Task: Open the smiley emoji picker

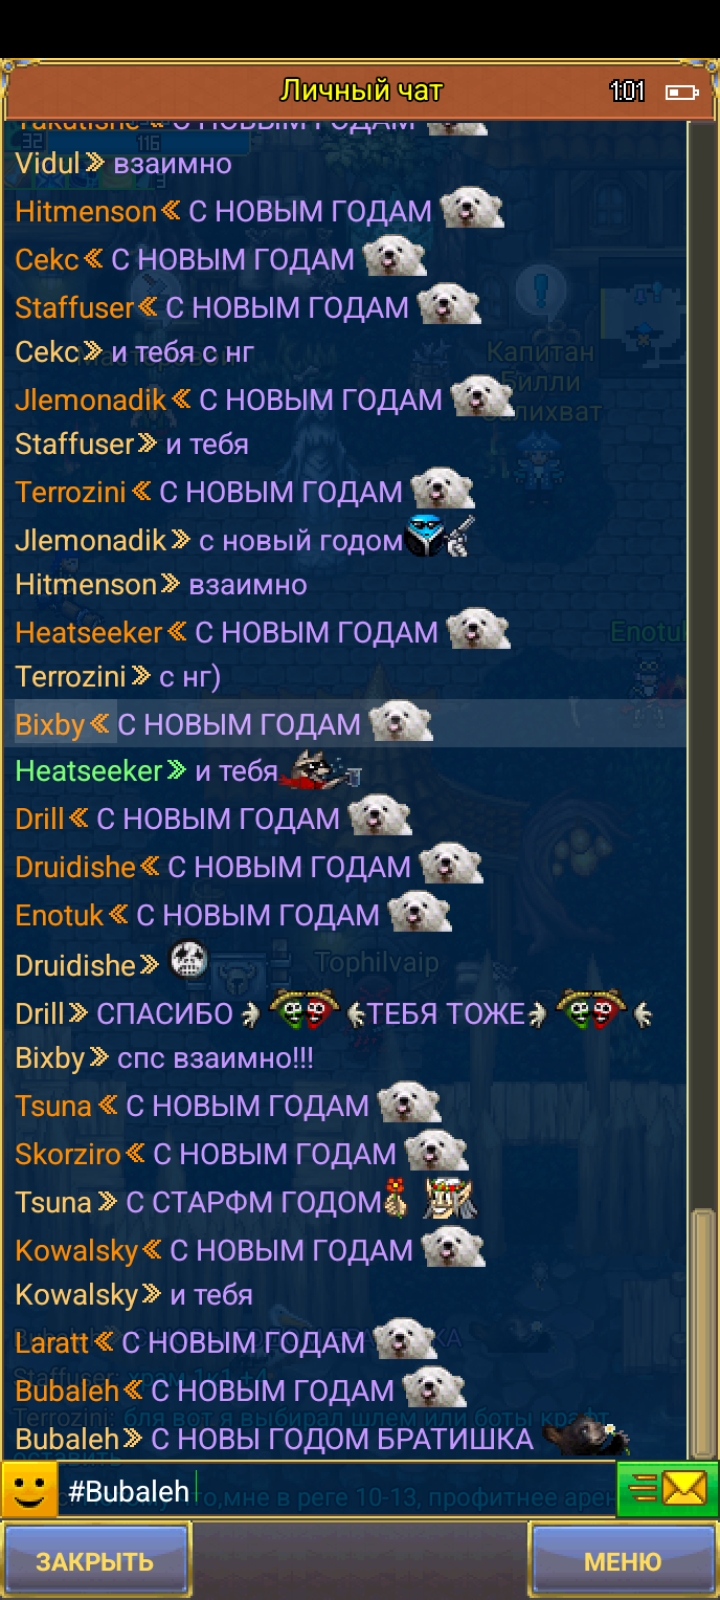Action: pos(29,1489)
